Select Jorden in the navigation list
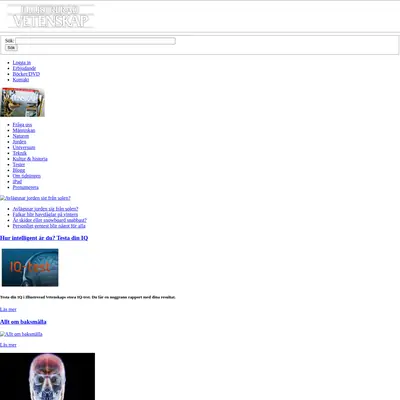The height and width of the screenshot is (400, 400). [19, 142]
